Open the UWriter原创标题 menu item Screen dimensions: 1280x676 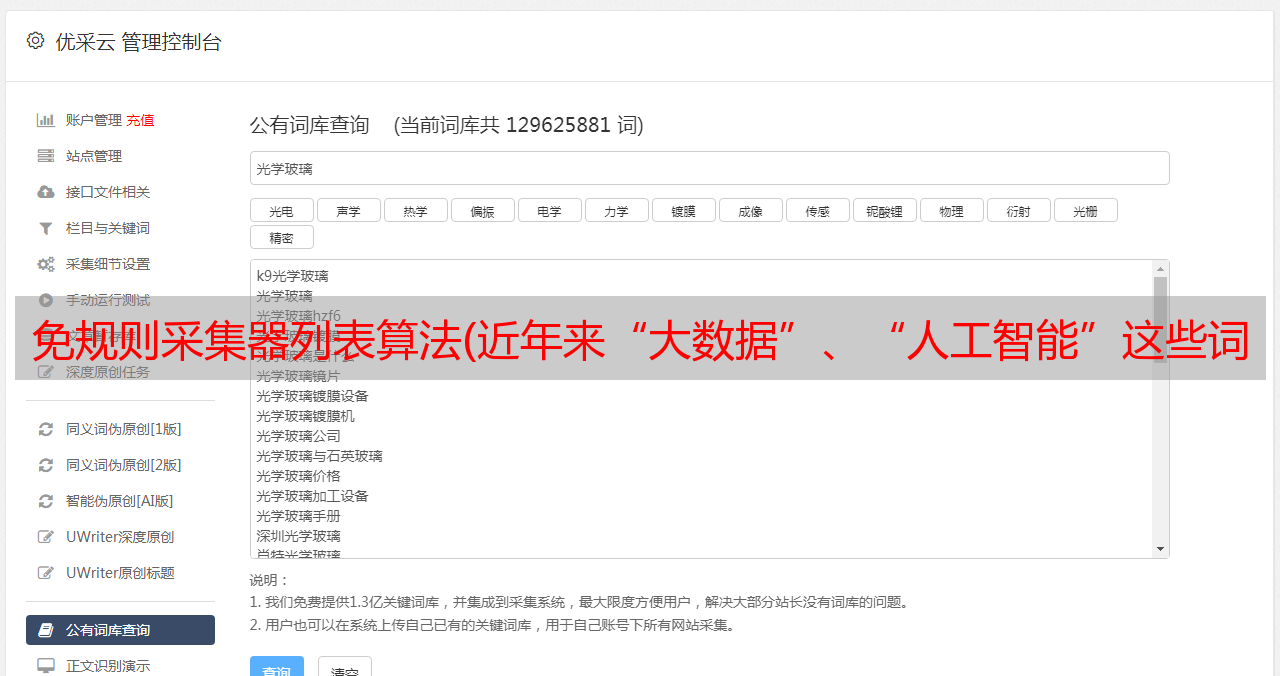coord(120,573)
